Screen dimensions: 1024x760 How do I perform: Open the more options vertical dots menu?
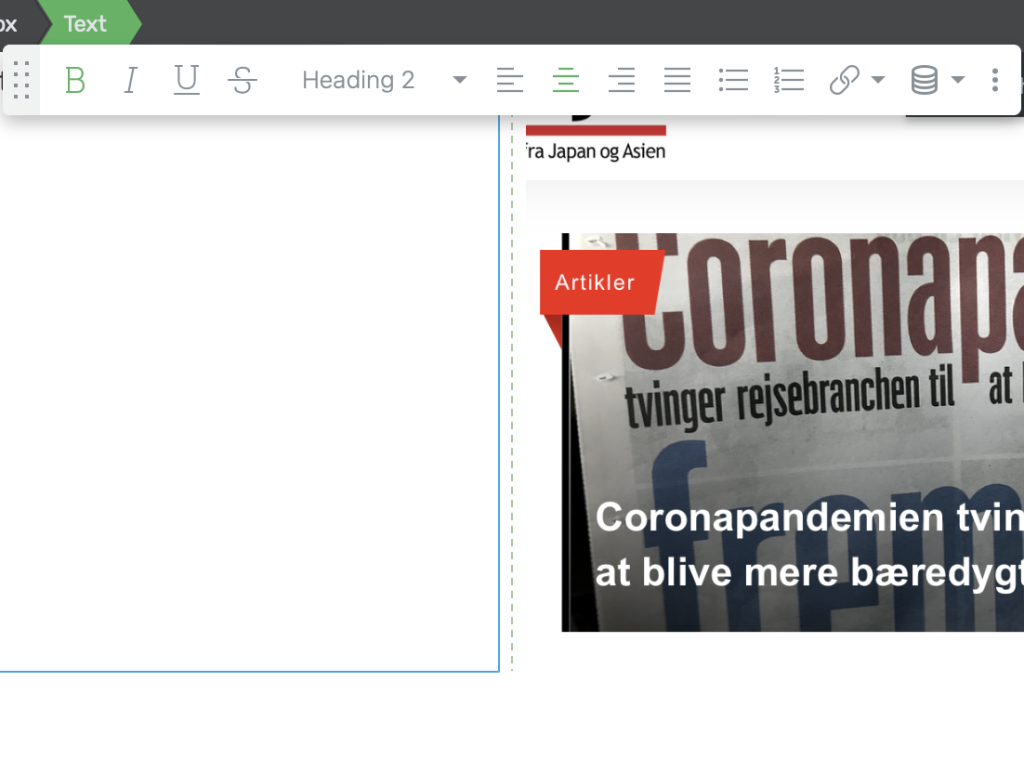(x=995, y=80)
